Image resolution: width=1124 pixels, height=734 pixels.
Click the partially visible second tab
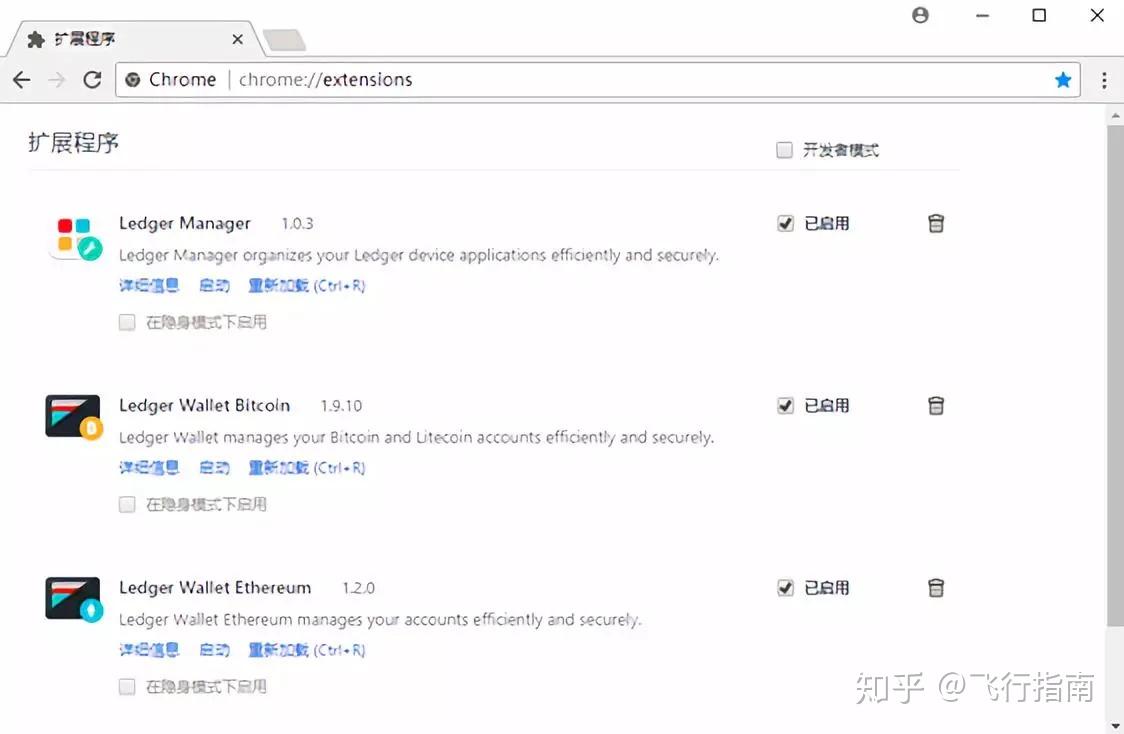tap(283, 39)
